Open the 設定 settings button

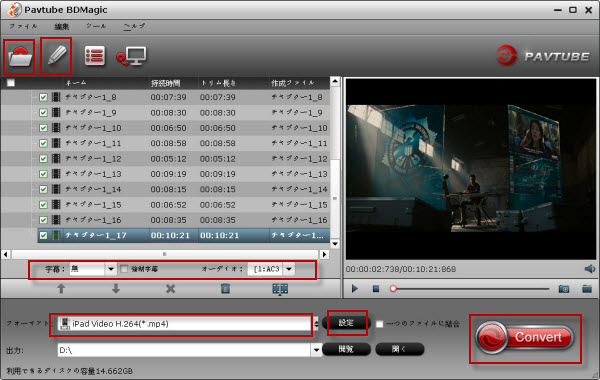click(346, 323)
